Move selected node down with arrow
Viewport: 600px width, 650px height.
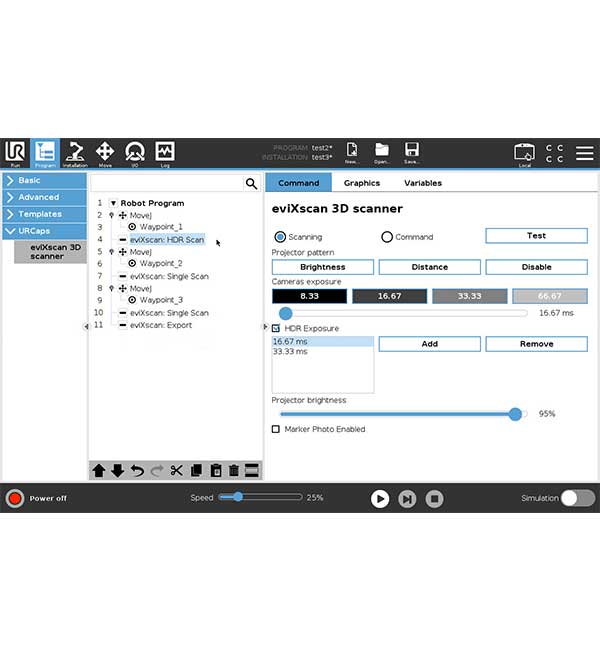point(118,471)
